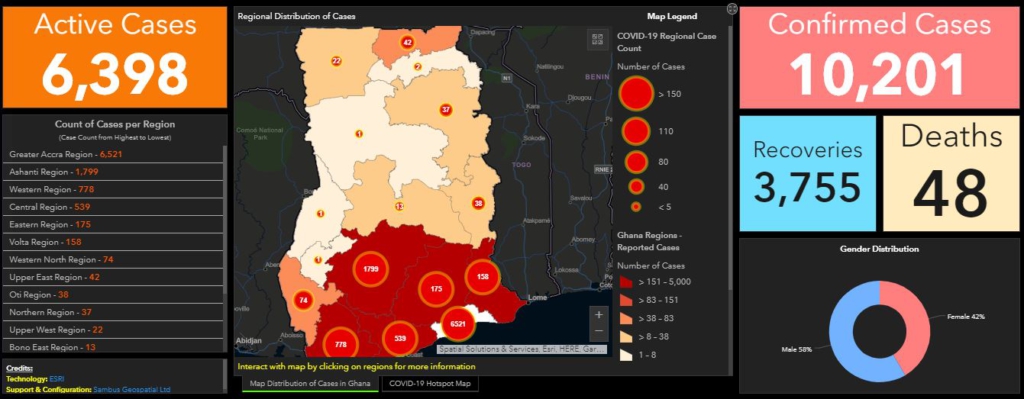Click the '> 151 - 5,000' dark red legend swatch
The height and width of the screenshot is (399, 1024).
[625, 282]
